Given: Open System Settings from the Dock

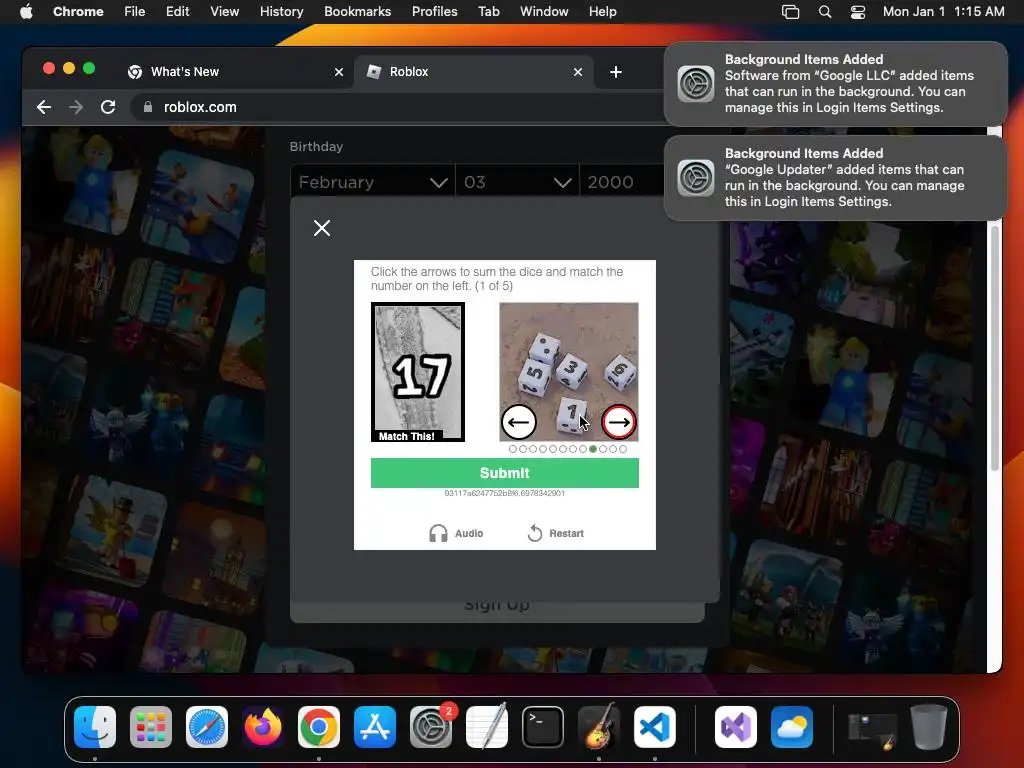Looking at the screenshot, I should [x=431, y=727].
